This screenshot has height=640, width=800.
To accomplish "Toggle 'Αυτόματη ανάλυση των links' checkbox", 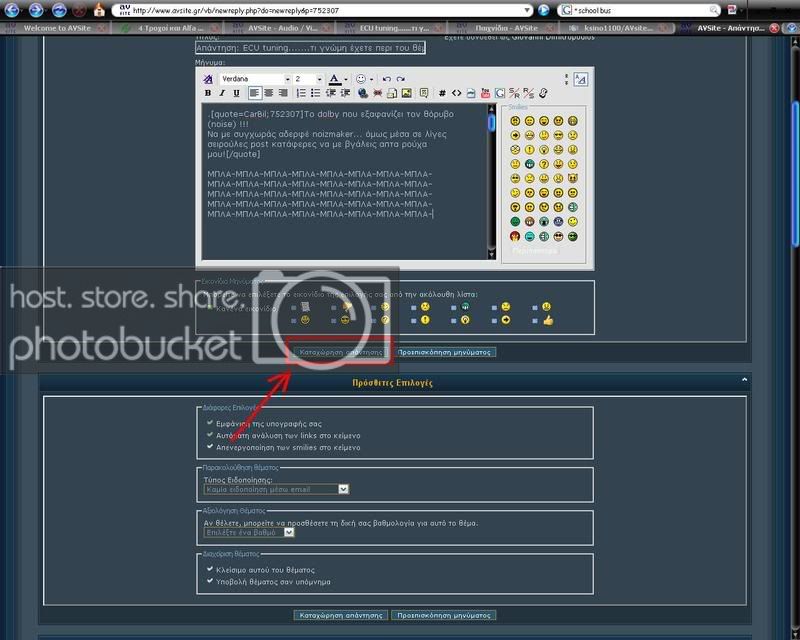I will [x=210, y=434].
